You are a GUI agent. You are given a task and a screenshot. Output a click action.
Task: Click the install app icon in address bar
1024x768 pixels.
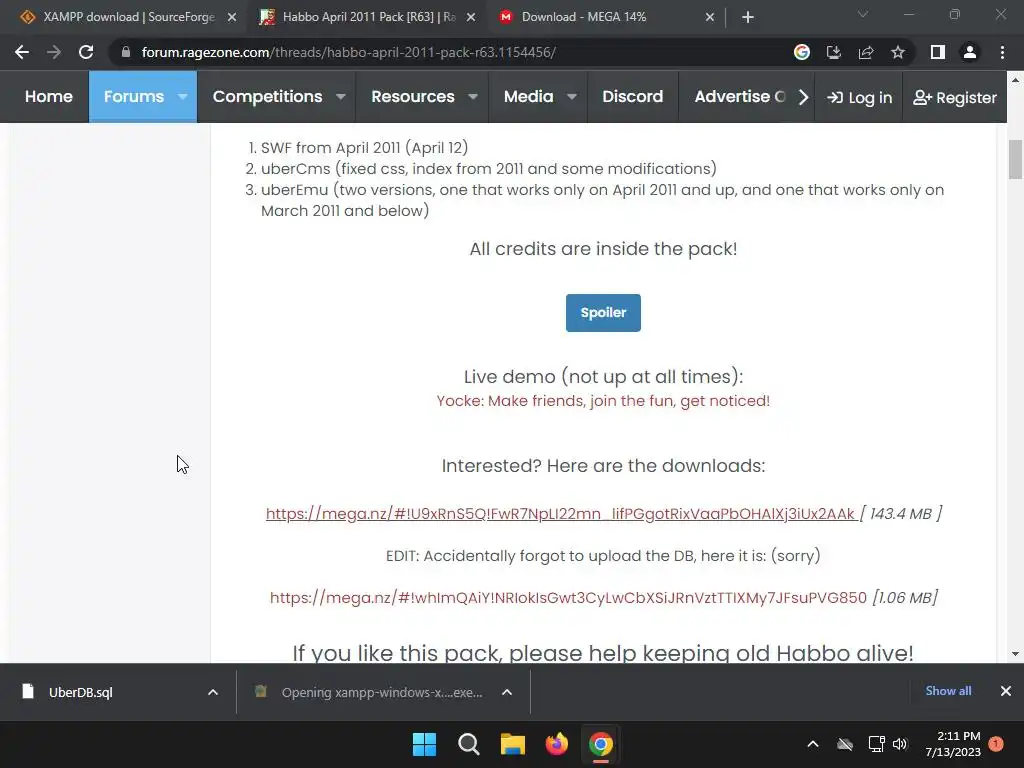(834, 52)
